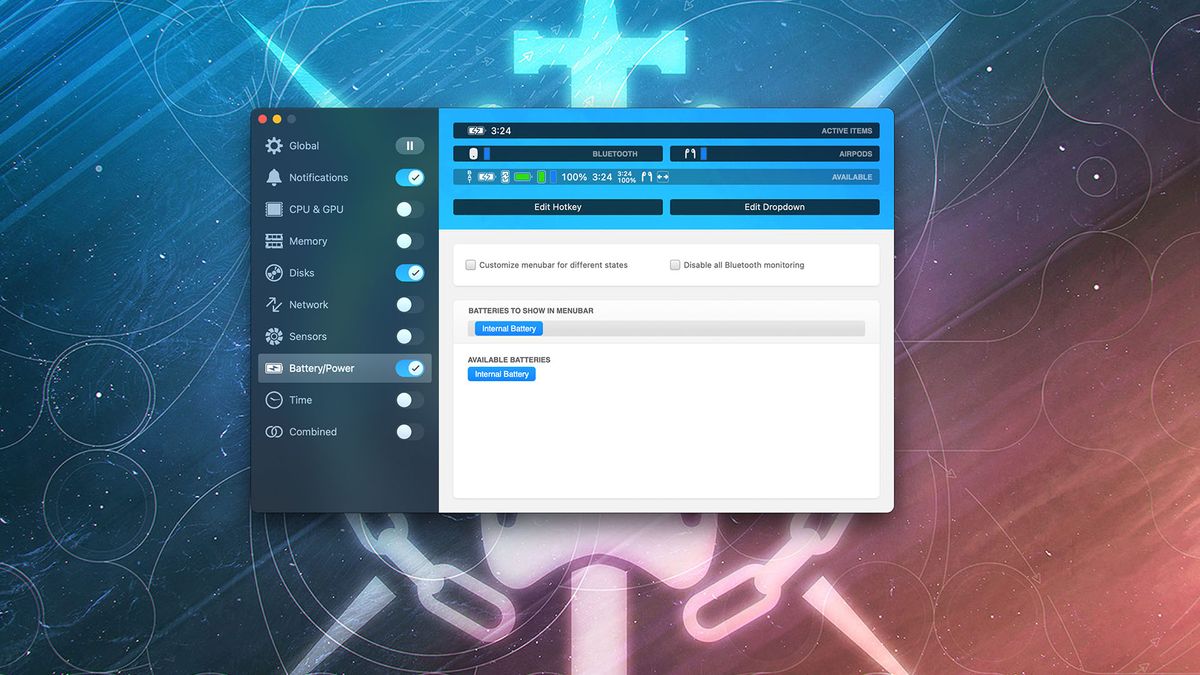Click Edit Dropdown
Viewport: 1200px width, 675px height.
[774, 207]
